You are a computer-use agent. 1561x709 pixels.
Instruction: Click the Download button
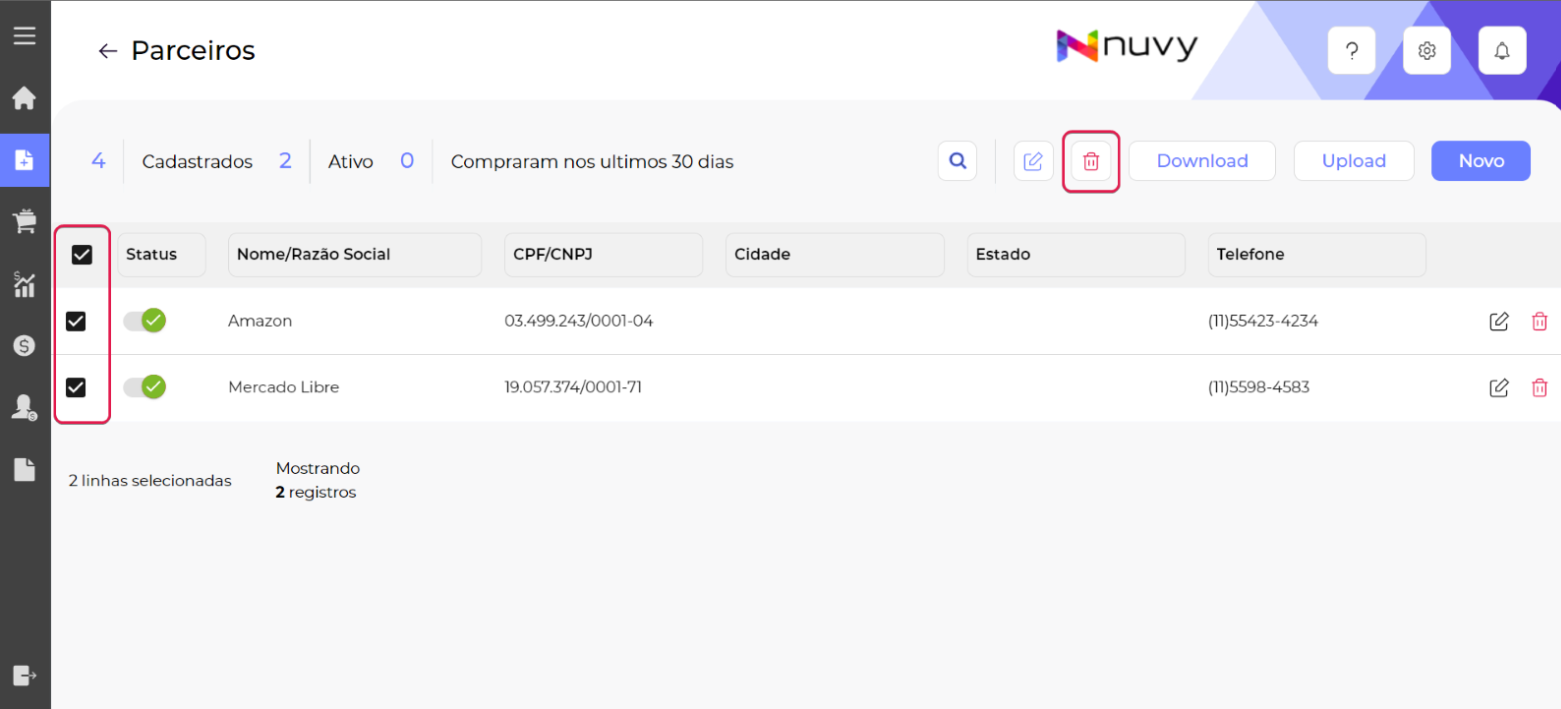1201,160
